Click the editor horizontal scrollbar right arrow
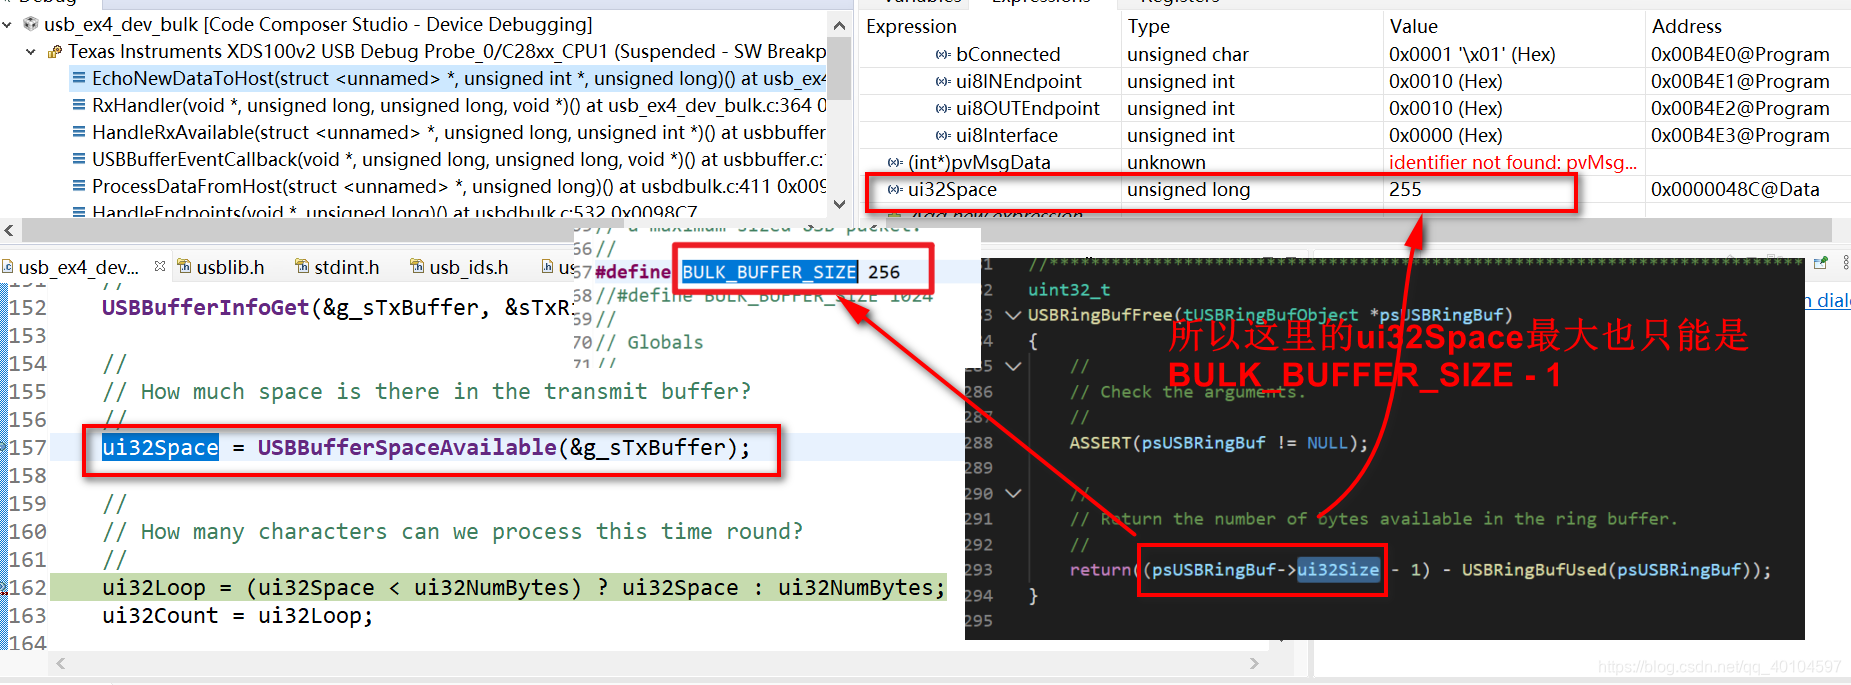This screenshot has height=685, width=1851. tap(1255, 663)
